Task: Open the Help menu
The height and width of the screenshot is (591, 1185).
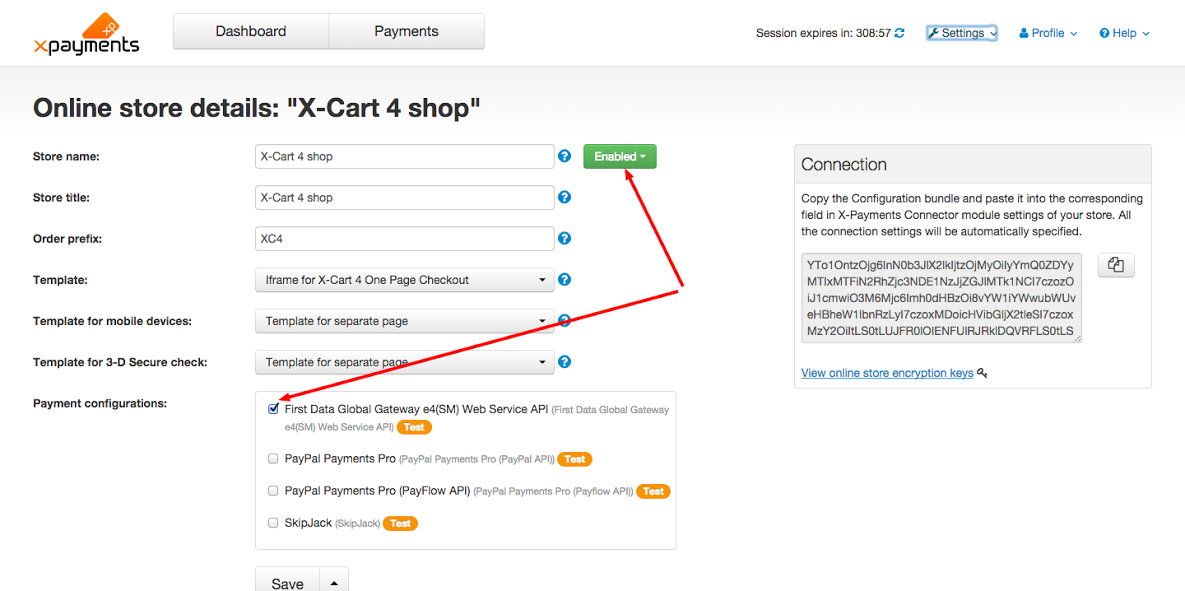Action: pyautogui.click(x=1125, y=33)
